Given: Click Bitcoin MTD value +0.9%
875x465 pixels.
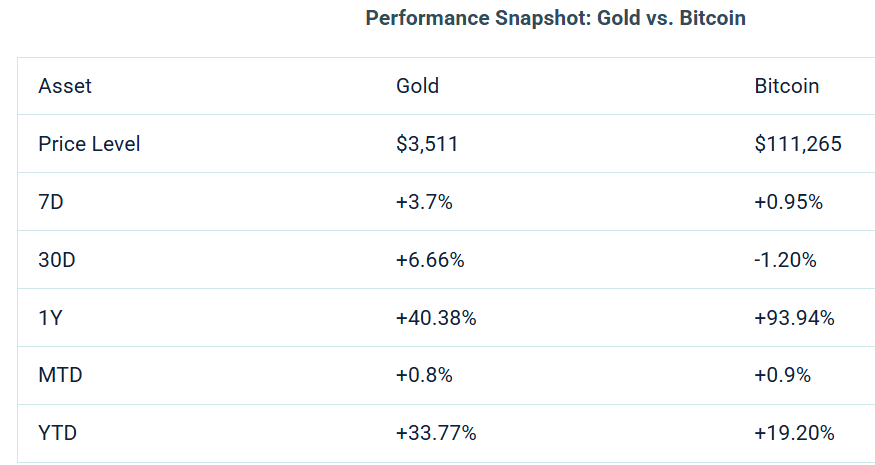Looking at the screenshot, I should [782, 376].
